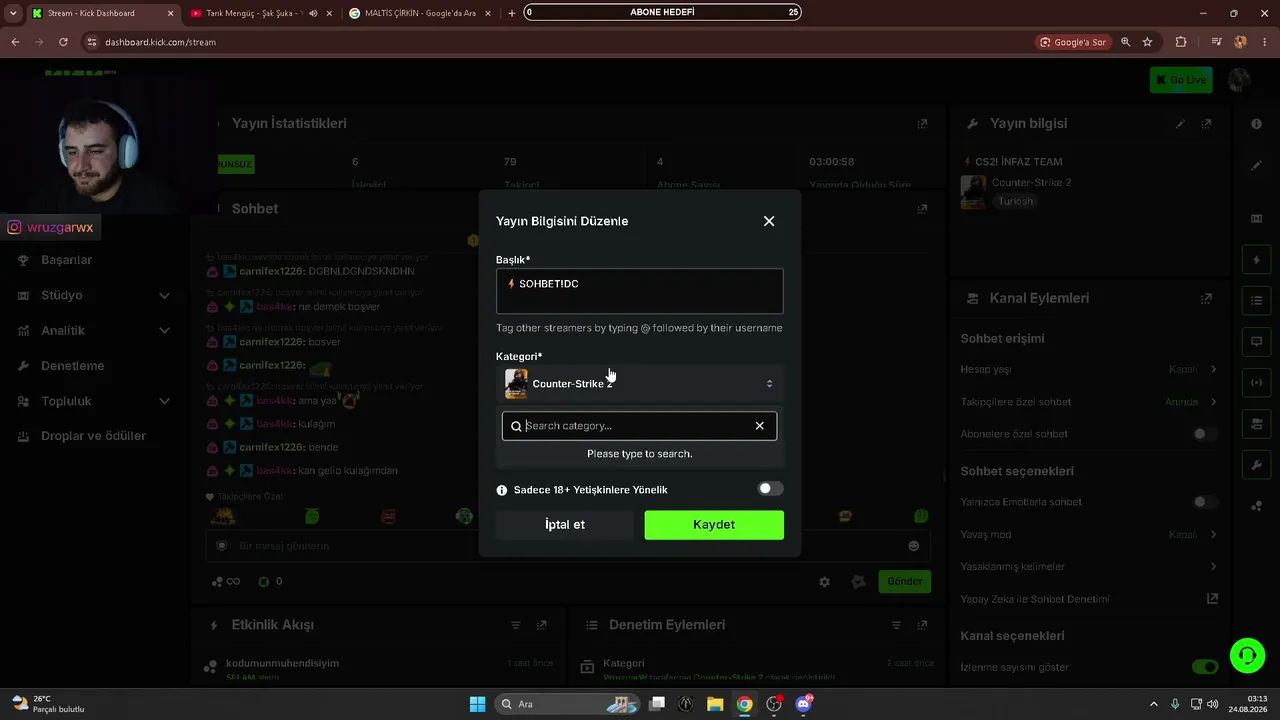
Task: Open a new browser tab
Action: pos(512,13)
